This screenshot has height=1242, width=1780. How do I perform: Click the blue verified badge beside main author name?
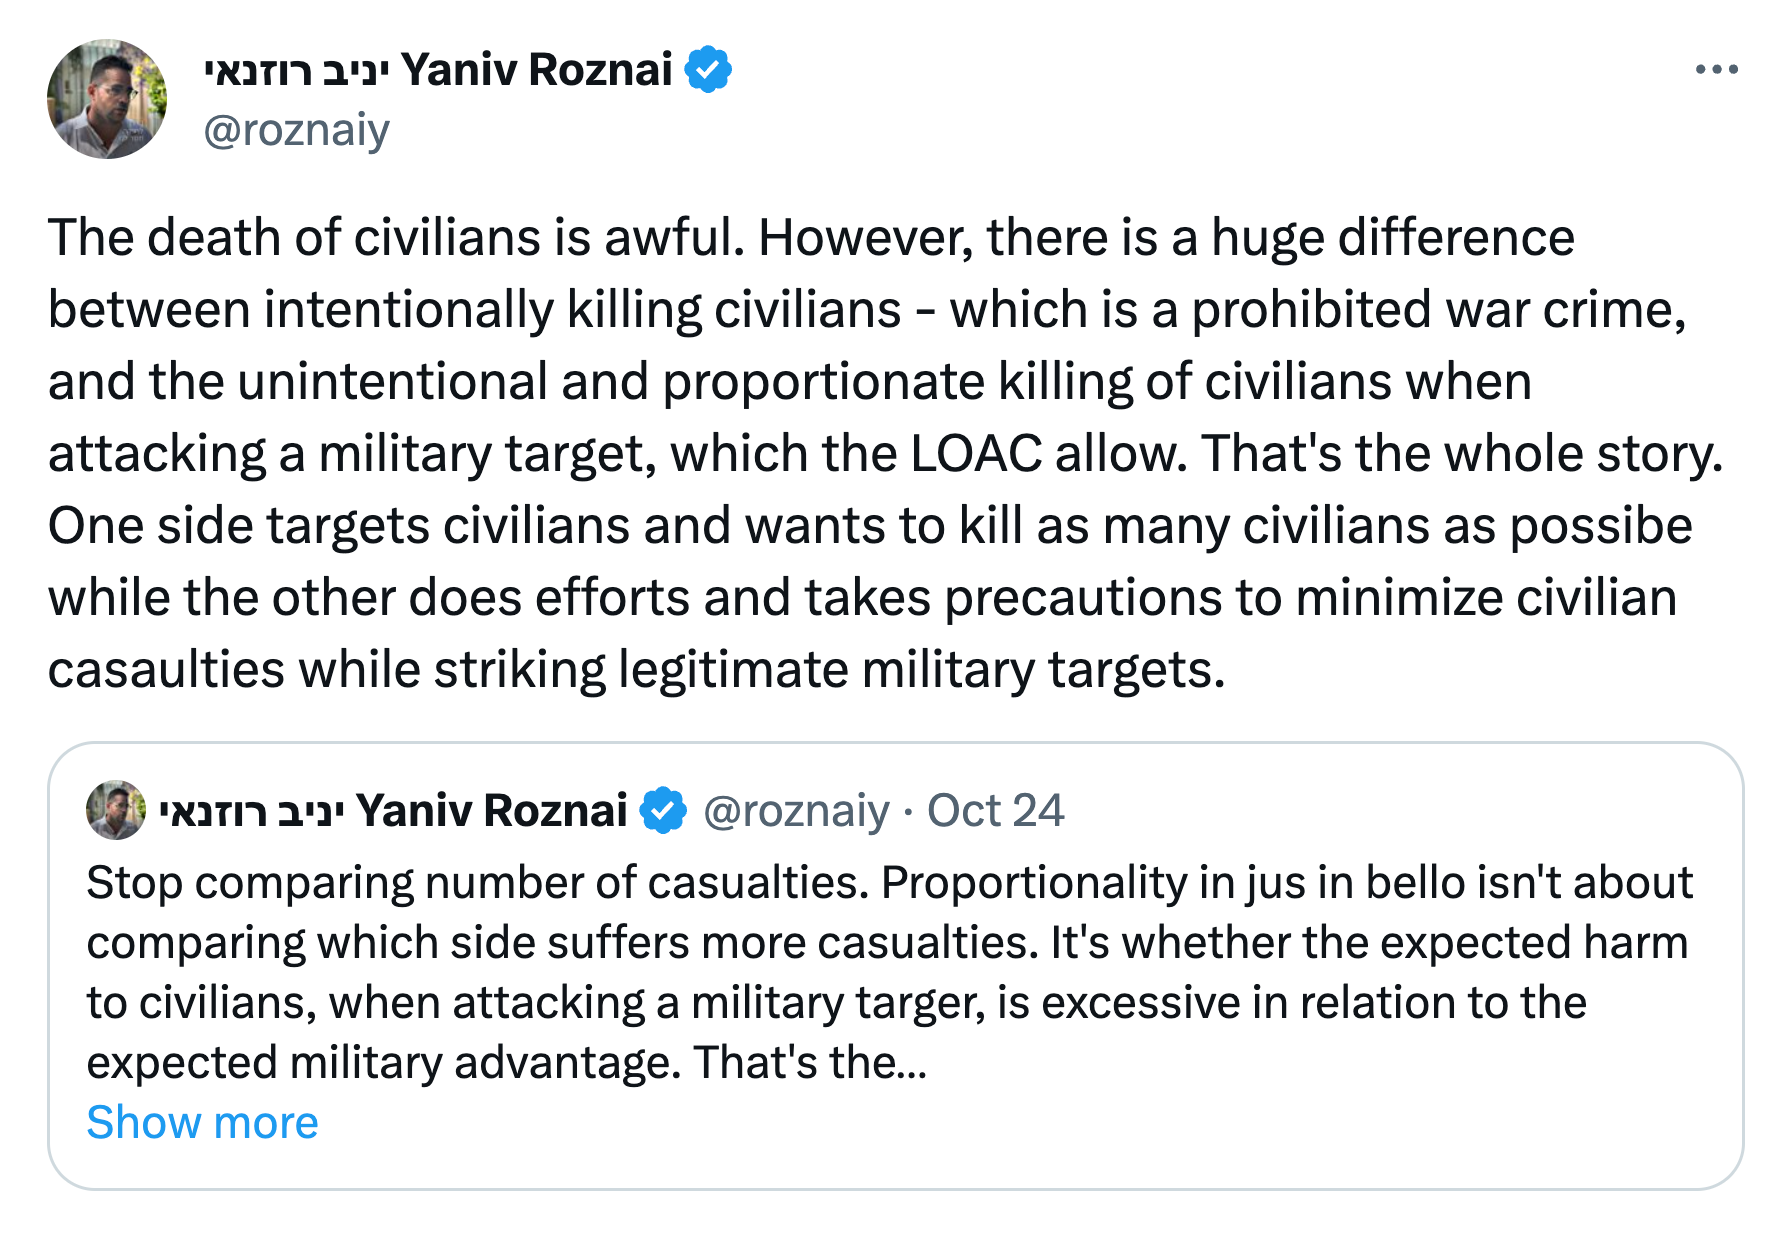[x=708, y=70]
